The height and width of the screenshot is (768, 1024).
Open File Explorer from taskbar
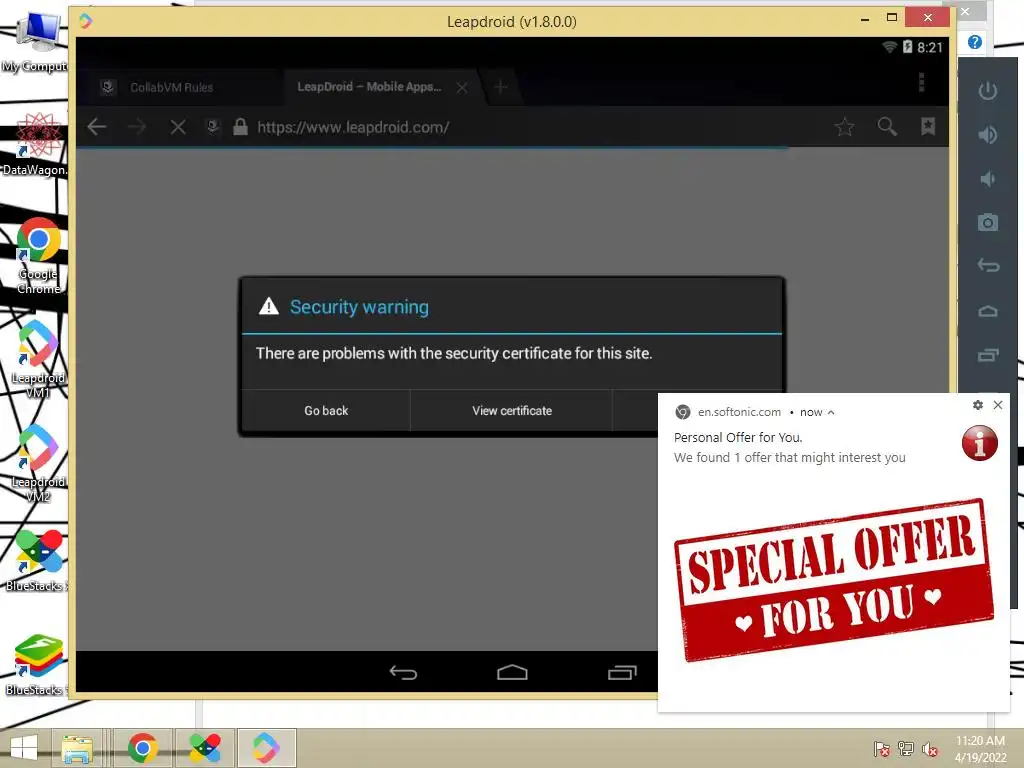77,748
